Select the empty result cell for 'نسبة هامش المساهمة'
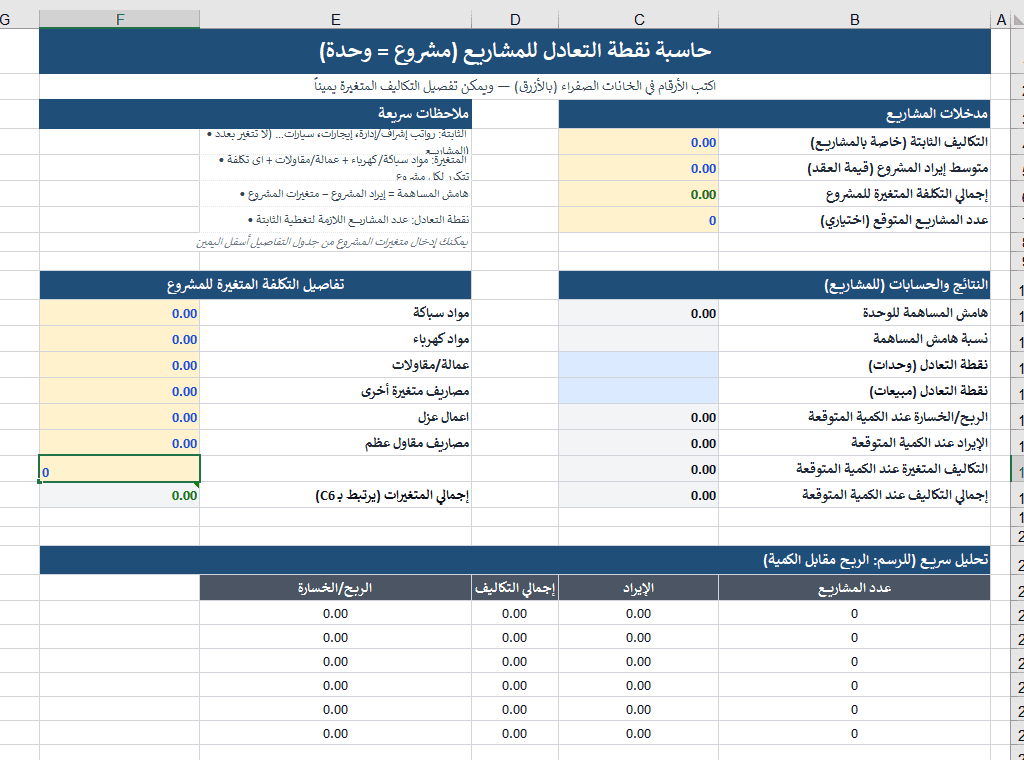The height and width of the screenshot is (760, 1024). coord(639,339)
